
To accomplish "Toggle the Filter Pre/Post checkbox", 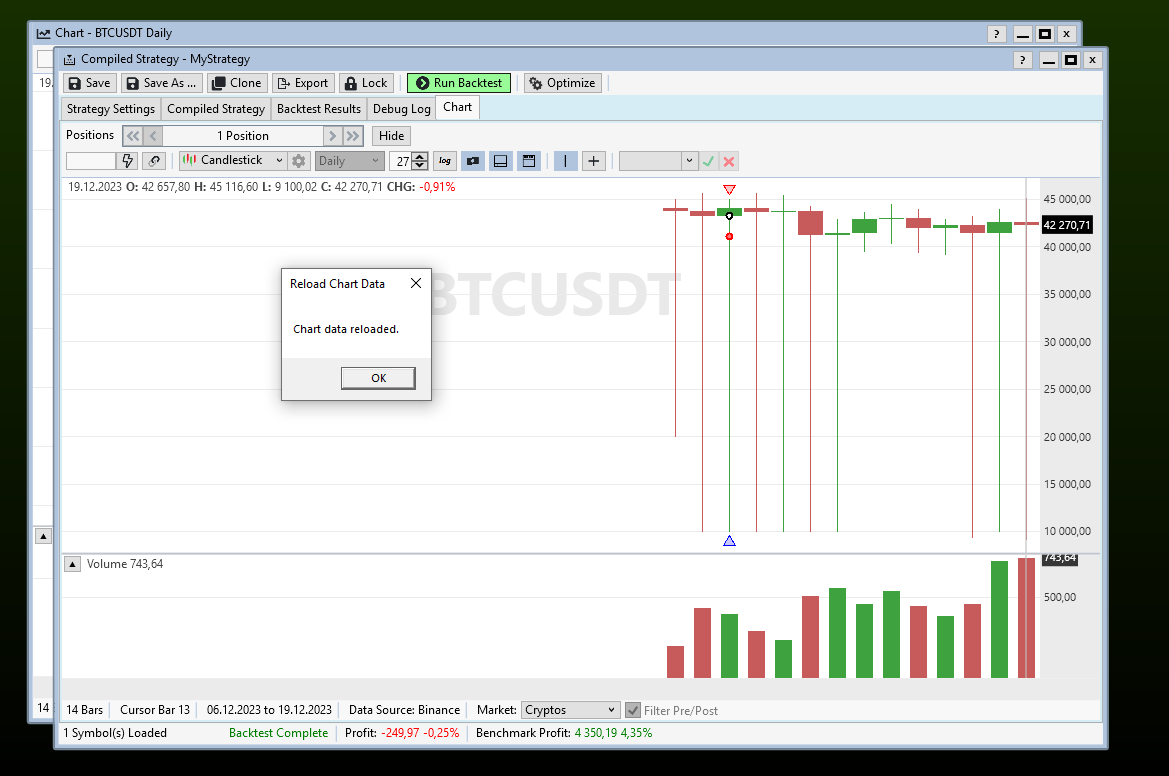I will tap(633, 710).
